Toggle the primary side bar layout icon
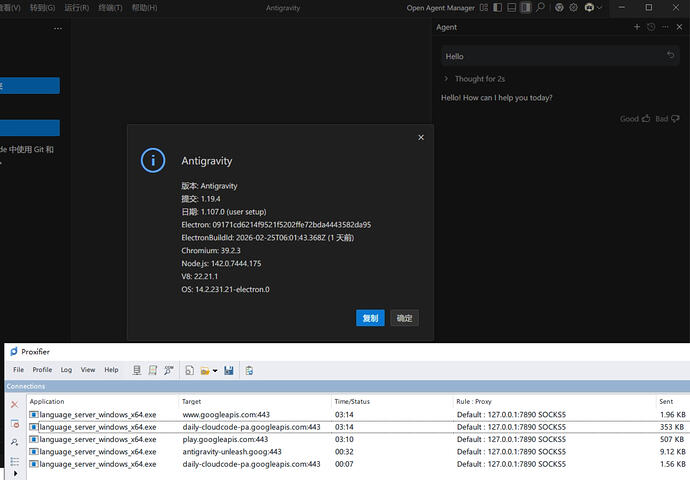690x480 pixels. 498,7
